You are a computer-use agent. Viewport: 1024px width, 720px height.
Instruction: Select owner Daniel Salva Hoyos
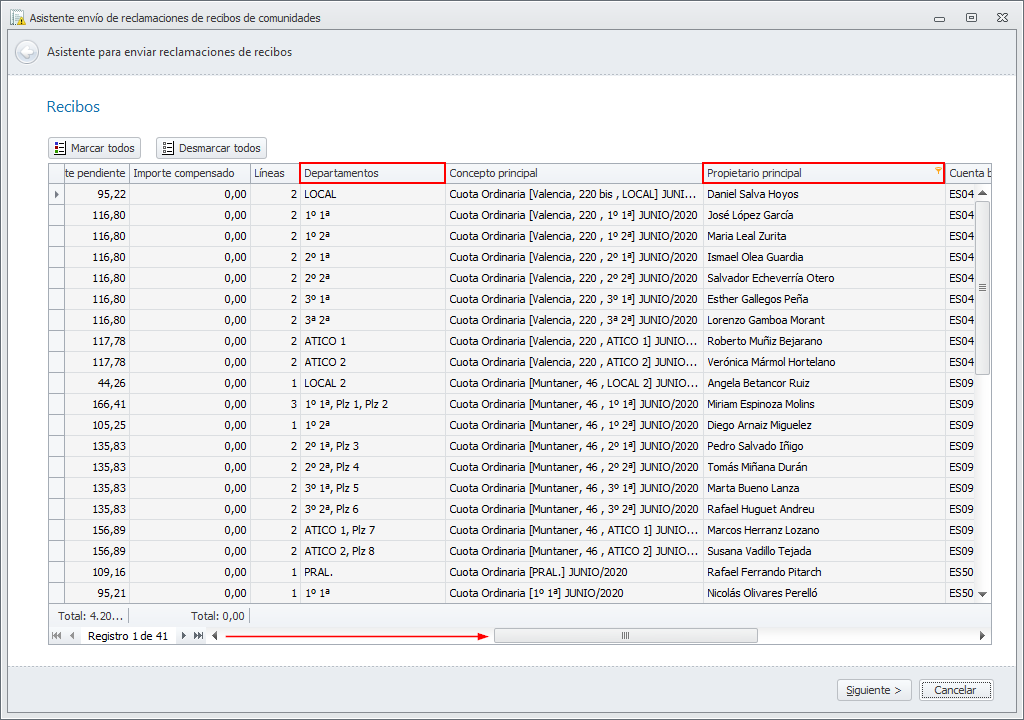[x=752, y=194]
